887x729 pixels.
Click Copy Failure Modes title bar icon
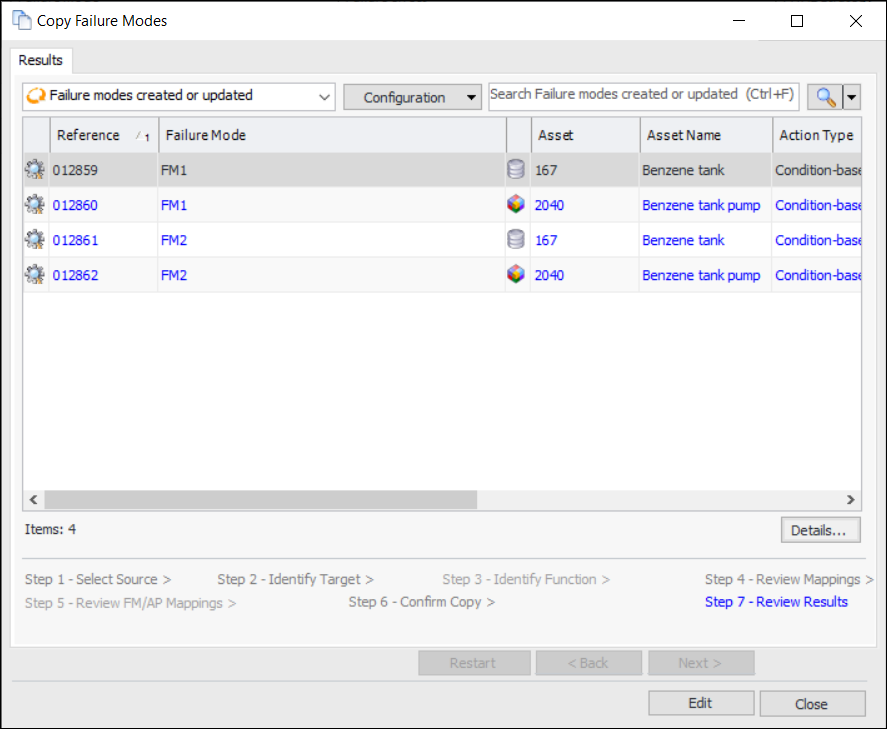click(x=22, y=21)
